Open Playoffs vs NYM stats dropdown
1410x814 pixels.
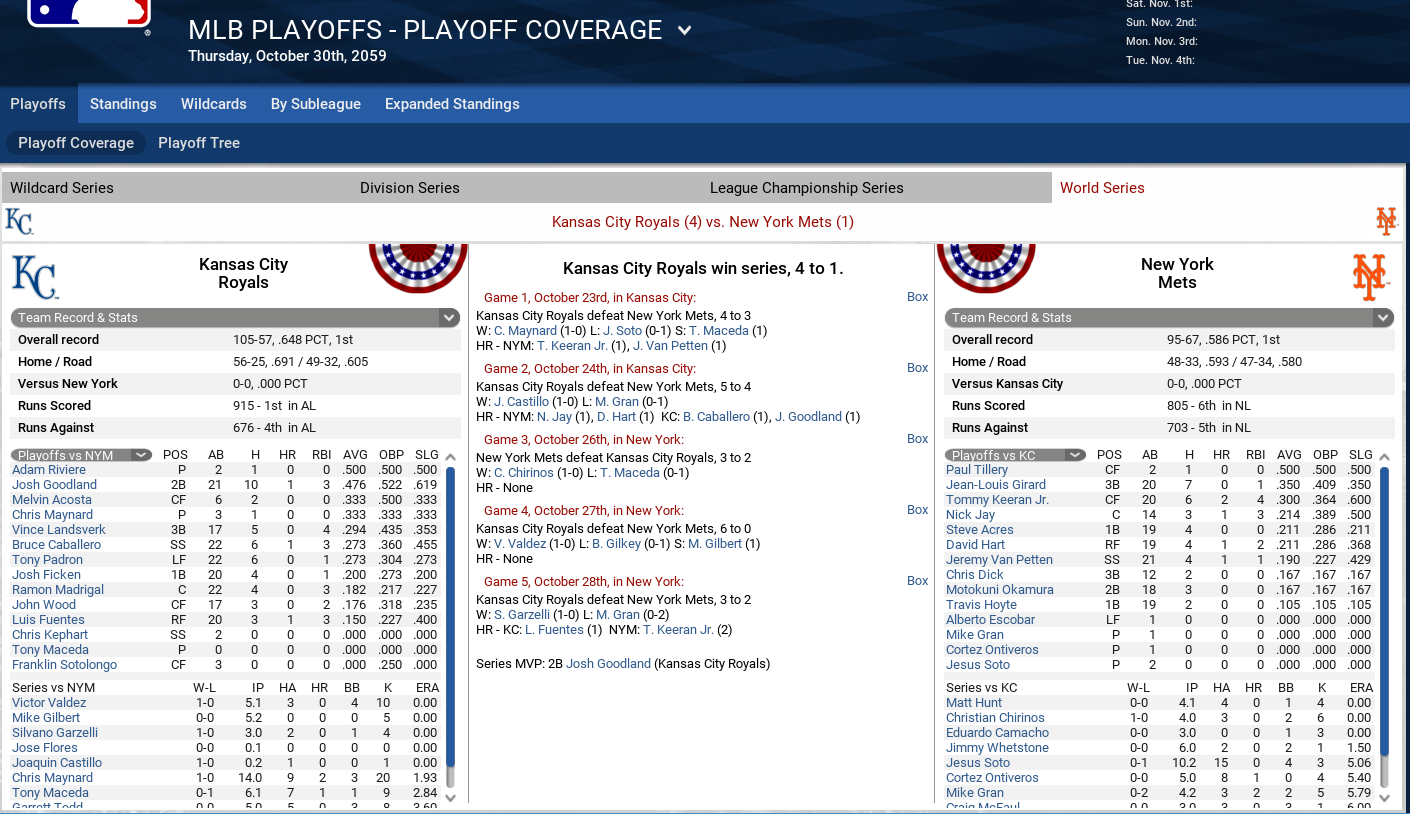(141, 455)
